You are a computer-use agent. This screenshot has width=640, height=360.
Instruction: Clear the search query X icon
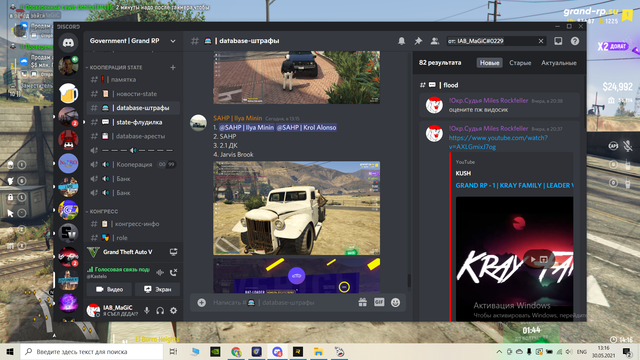pos(541,41)
